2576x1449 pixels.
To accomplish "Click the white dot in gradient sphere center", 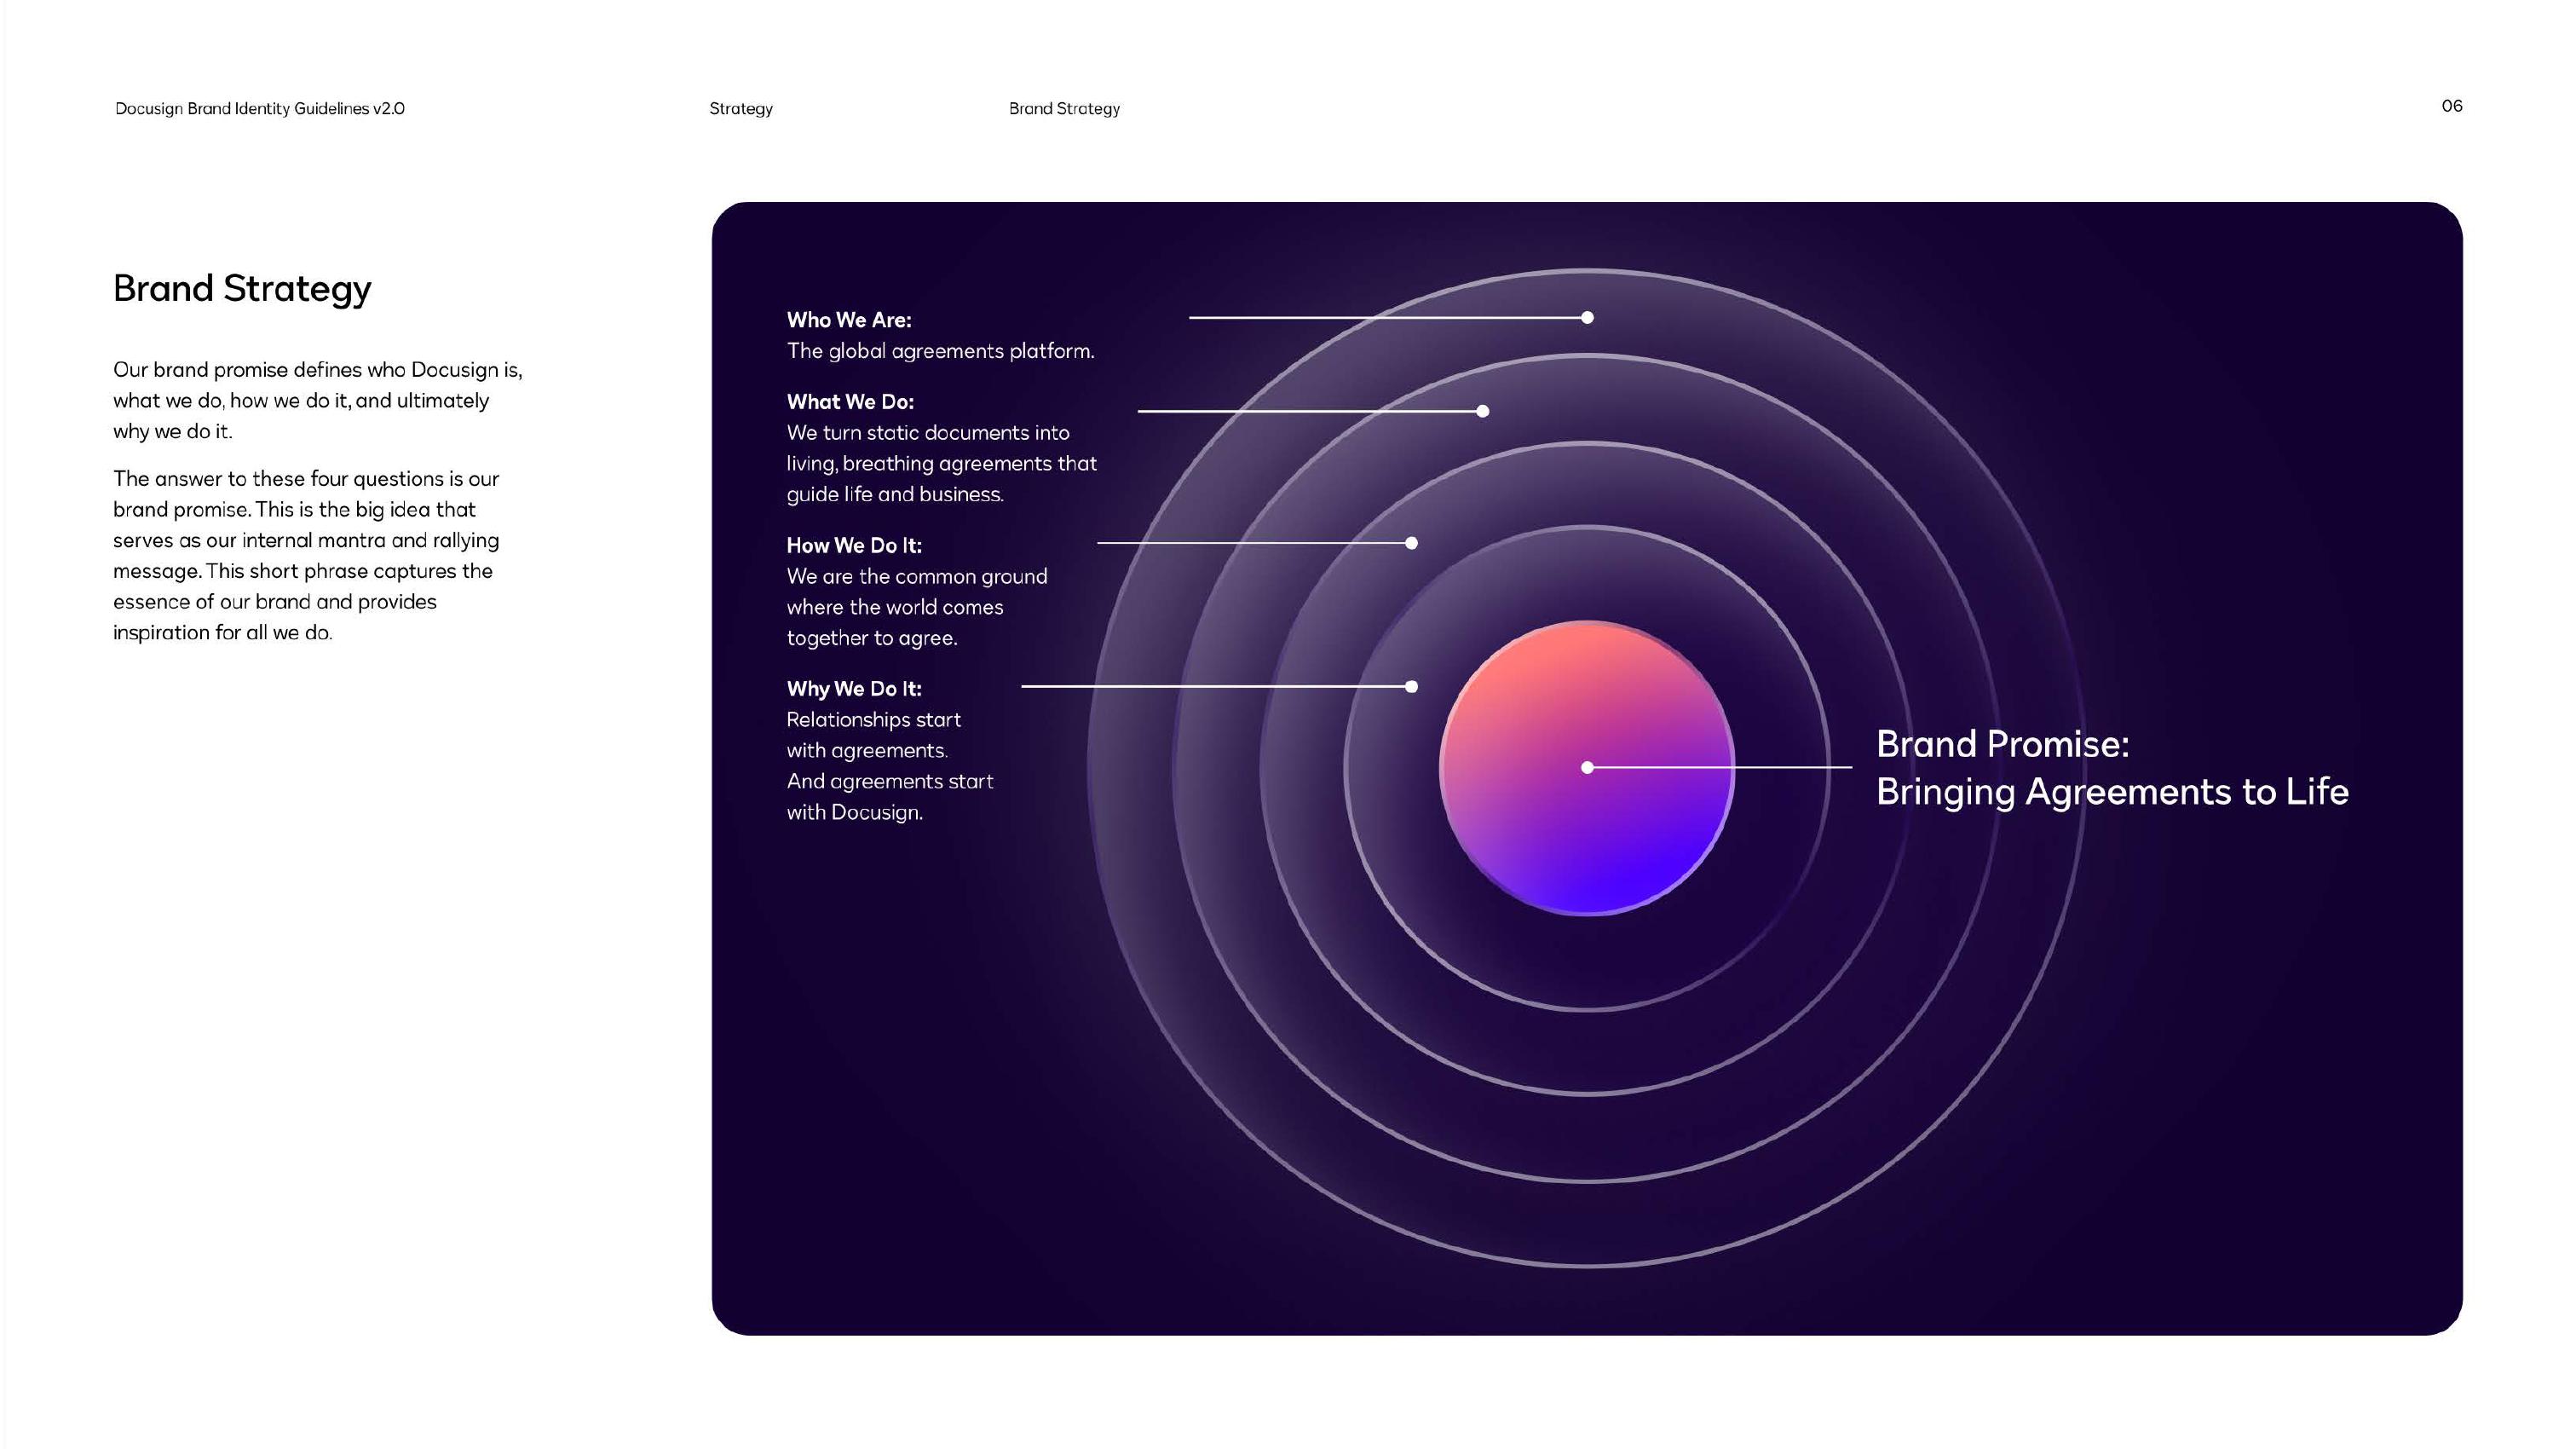I will click(1587, 767).
